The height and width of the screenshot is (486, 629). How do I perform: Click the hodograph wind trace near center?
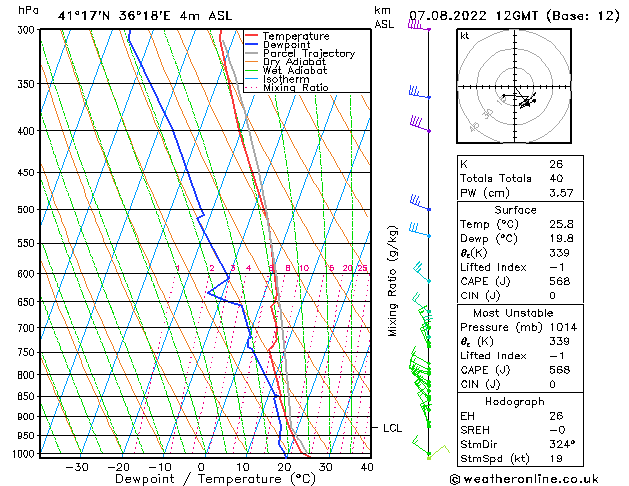pyautogui.click(x=522, y=99)
